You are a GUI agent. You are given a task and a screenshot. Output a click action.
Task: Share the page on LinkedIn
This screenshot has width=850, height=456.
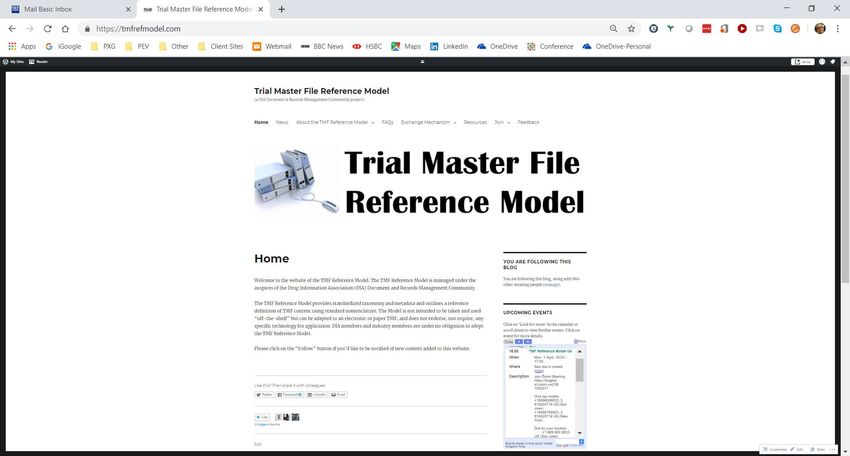point(317,395)
